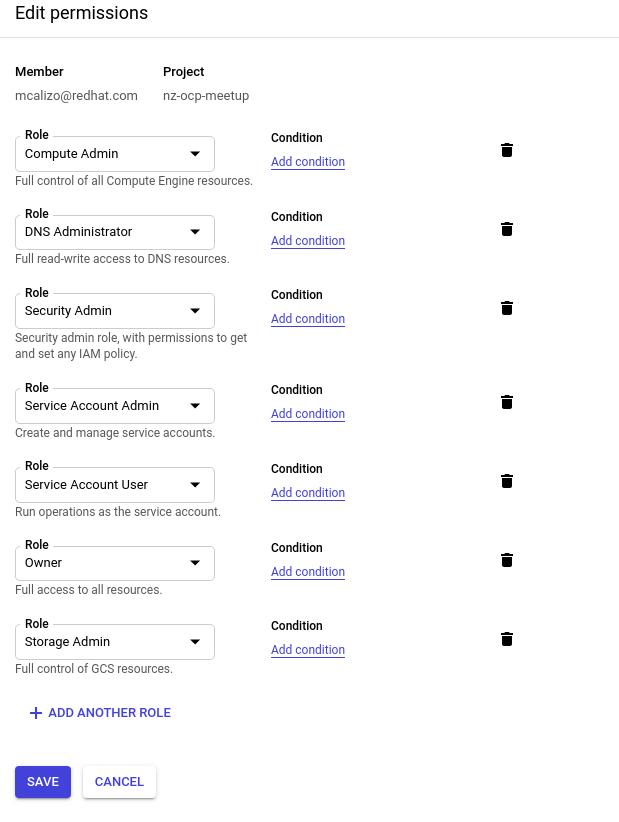Trash the Storage Admin role
This screenshot has height=822, width=619.
(507, 639)
